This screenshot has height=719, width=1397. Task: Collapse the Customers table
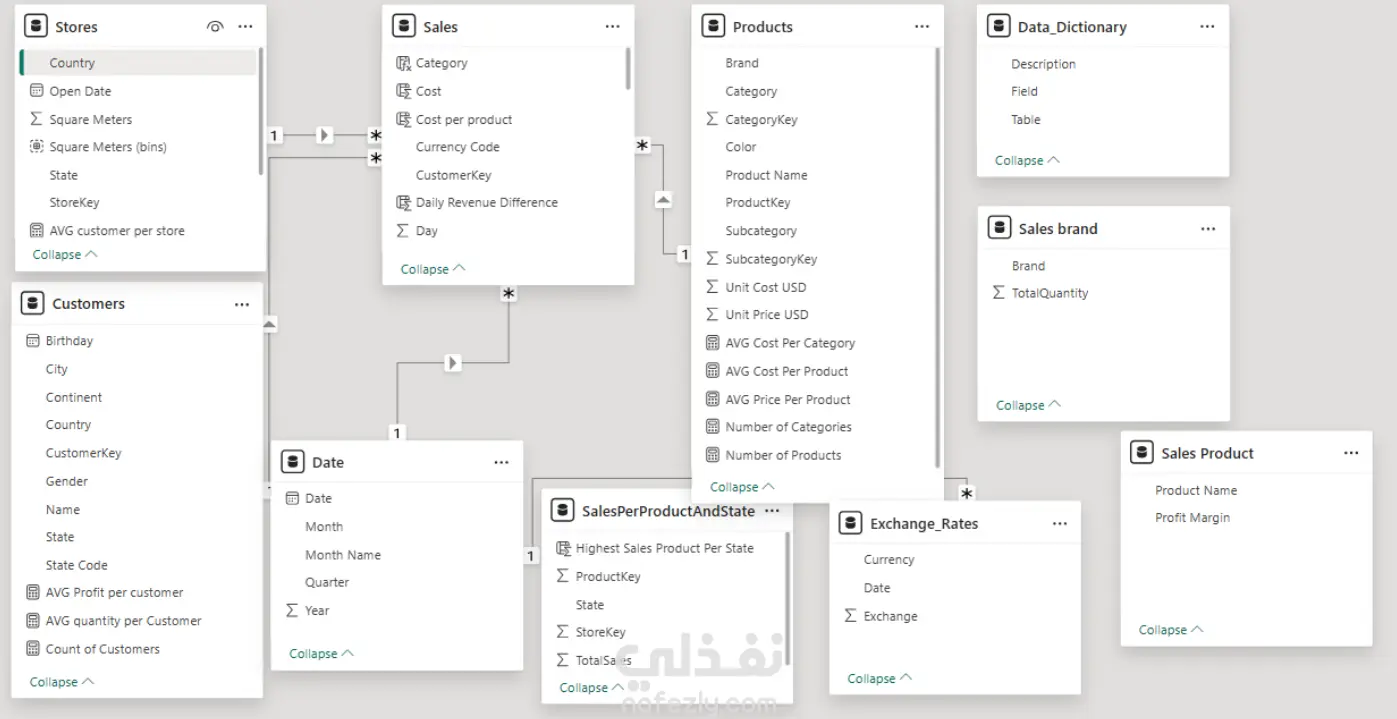pyautogui.click(x=62, y=682)
